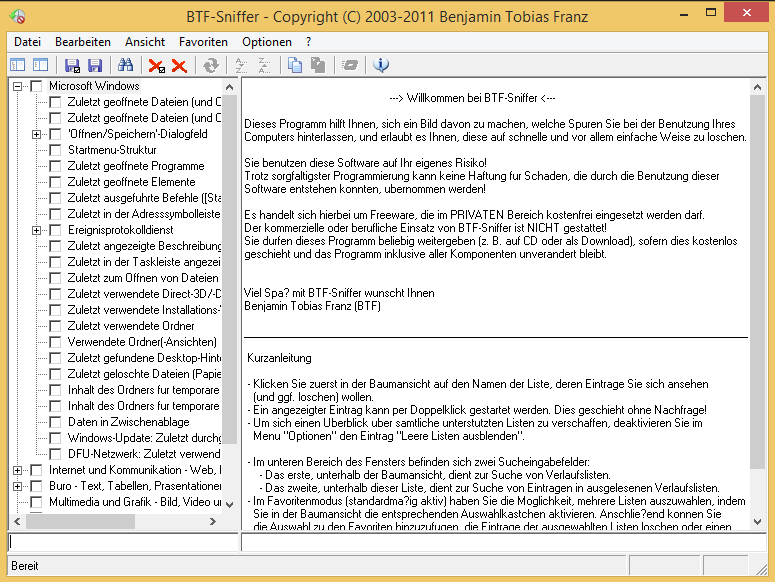
Task: Click the plain floppy save icon
Action: point(95,65)
